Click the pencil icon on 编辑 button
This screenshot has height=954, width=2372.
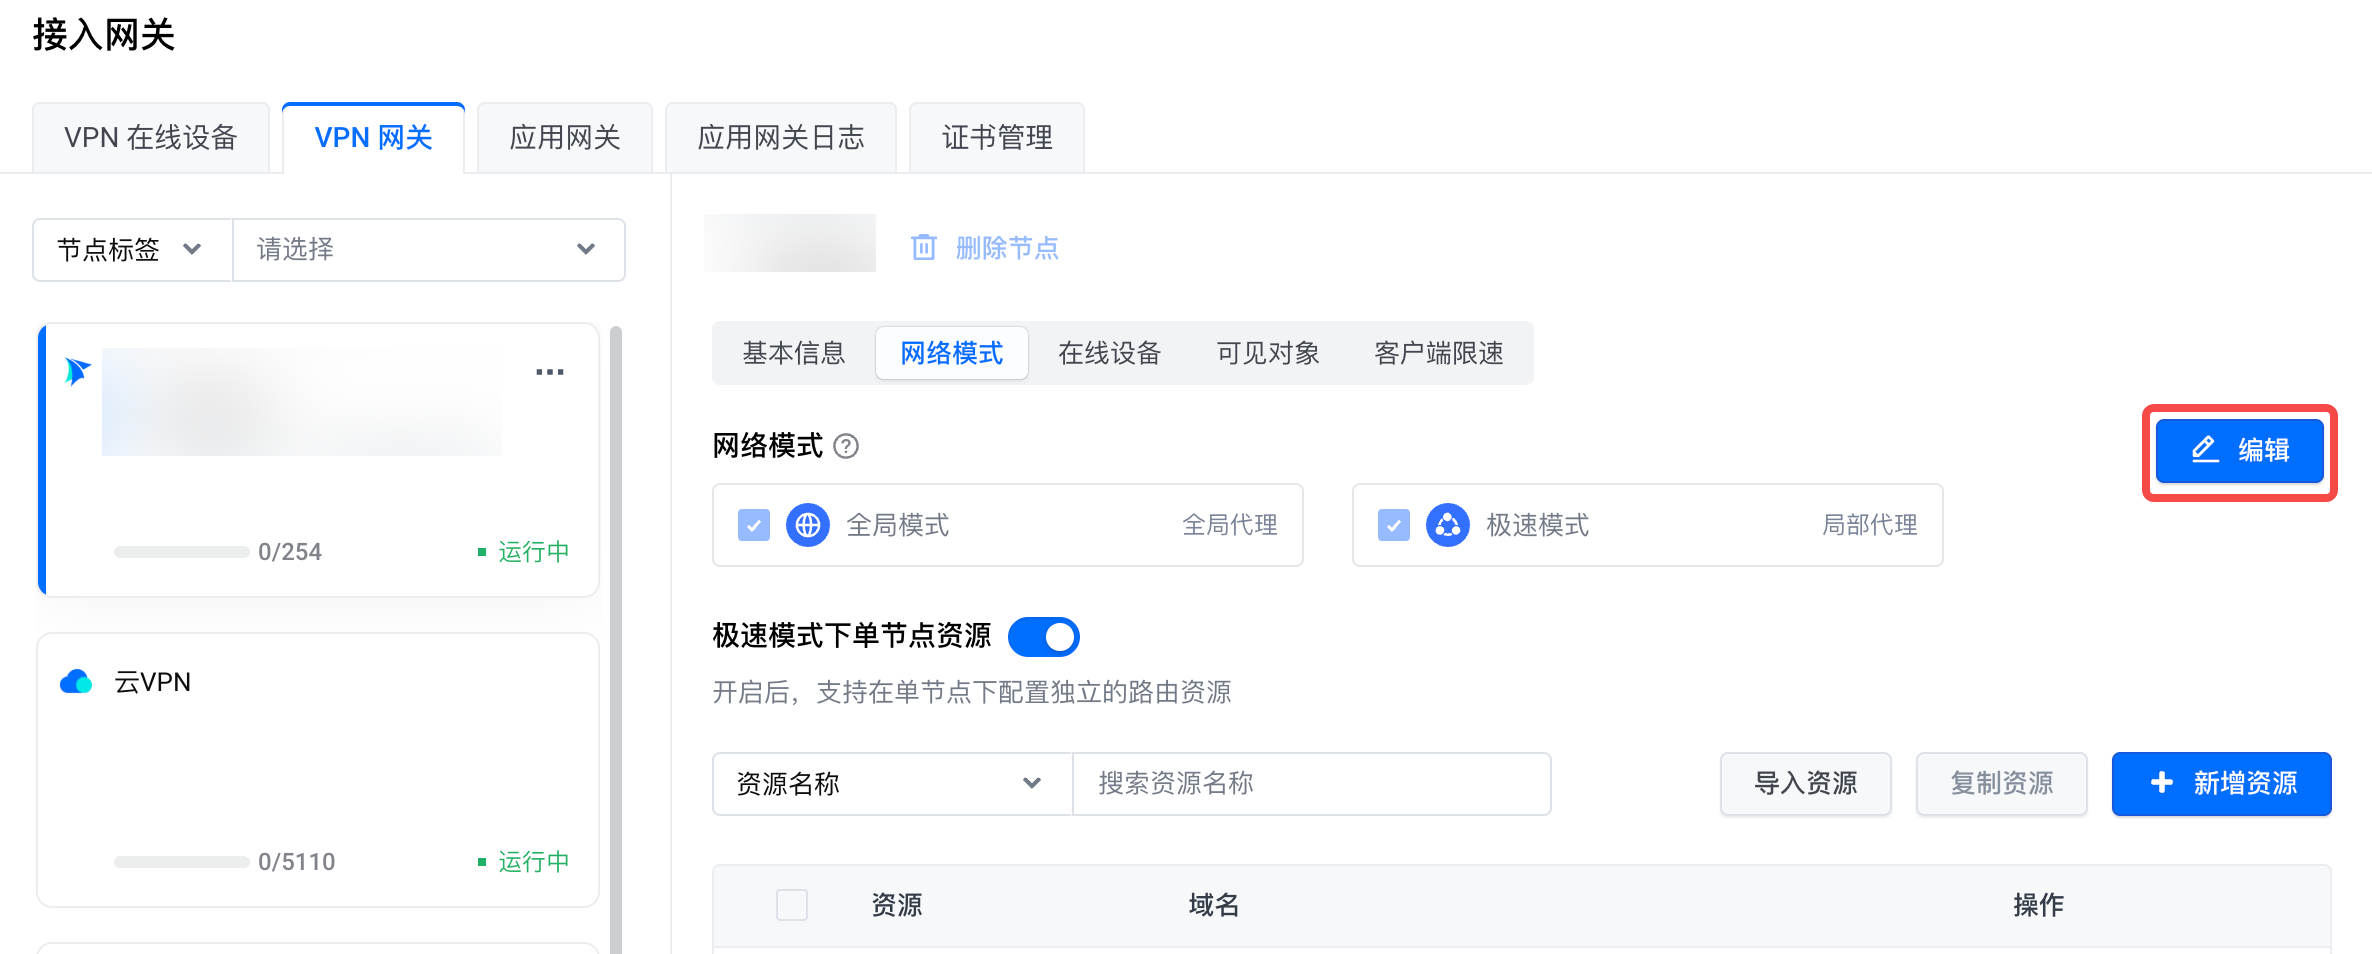click(x=2205, y=450)
